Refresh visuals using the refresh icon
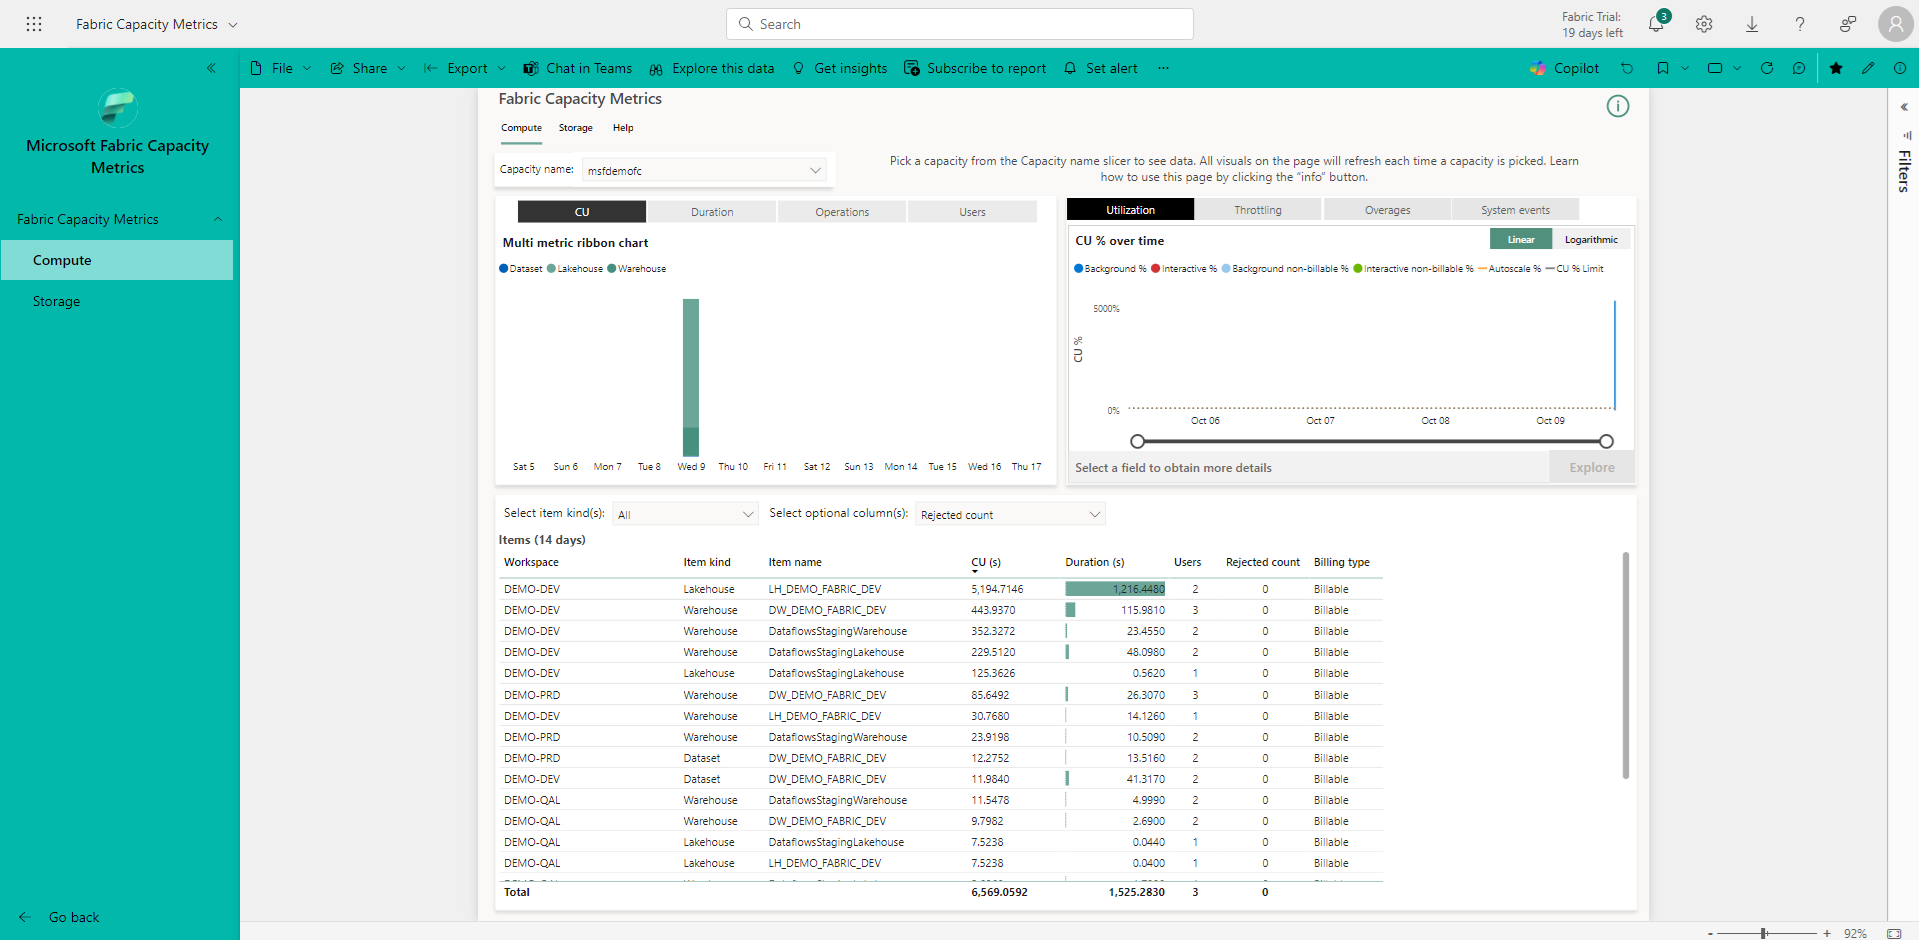 (1767, 68)
